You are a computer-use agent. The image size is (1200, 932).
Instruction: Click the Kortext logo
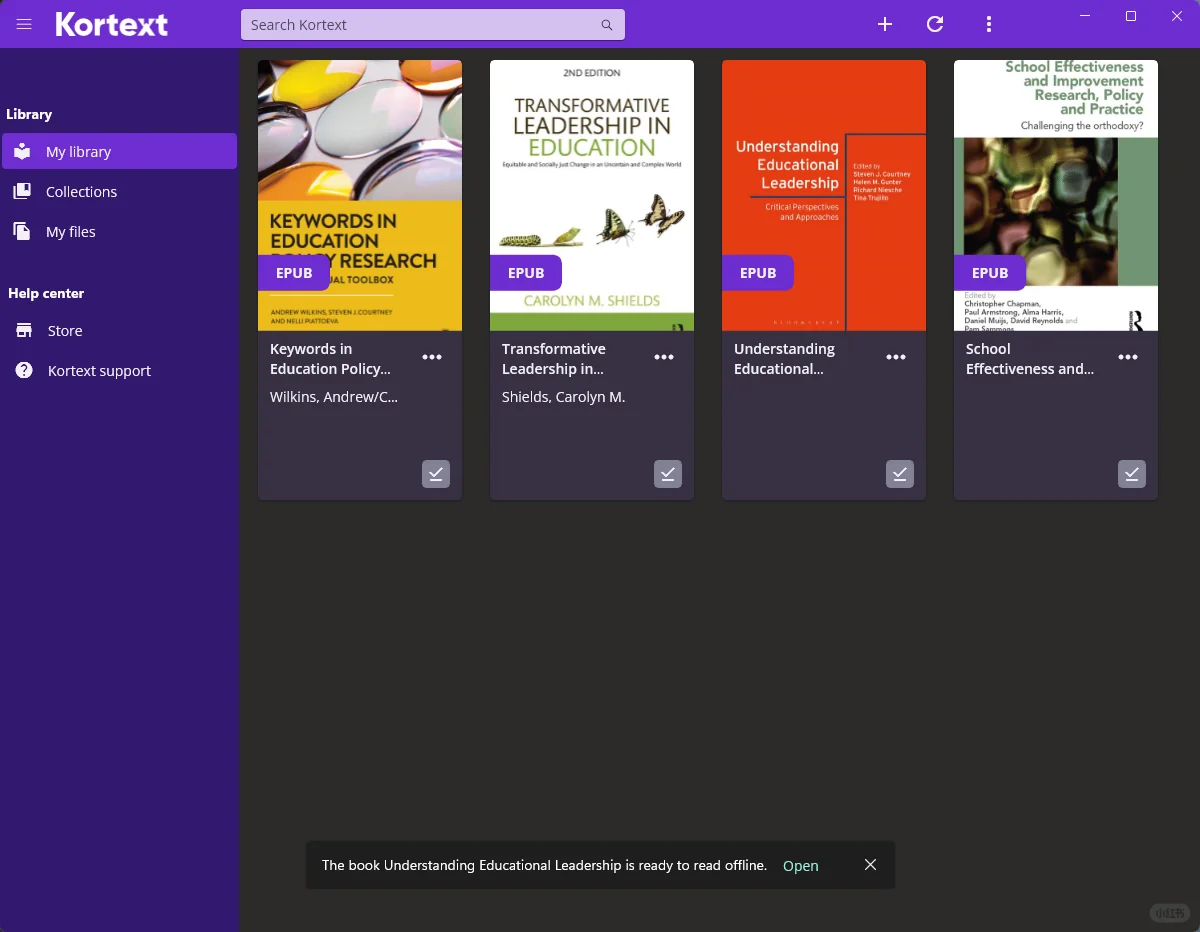point(111,24)
